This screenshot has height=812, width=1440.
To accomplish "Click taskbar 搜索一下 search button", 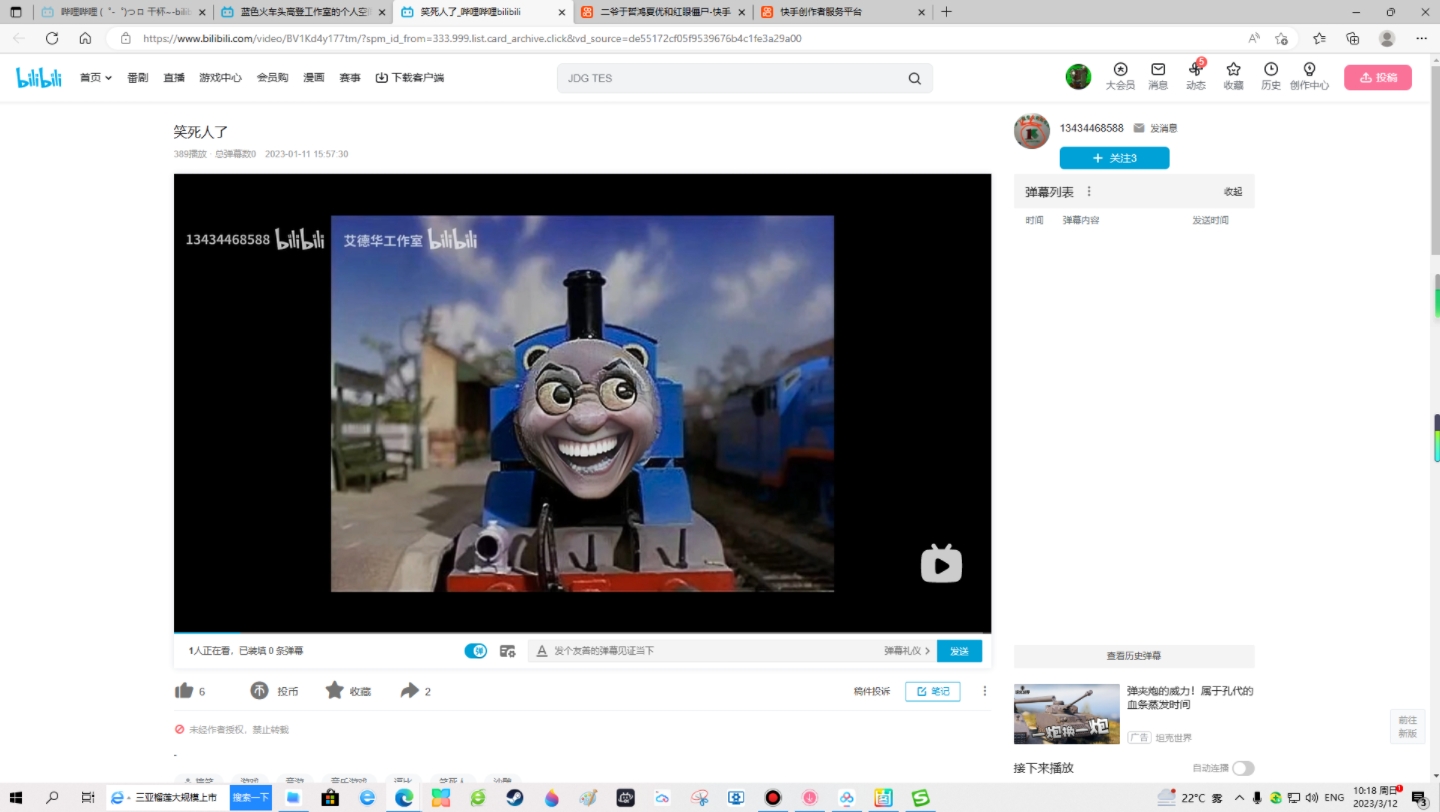I will (x=251, y=797).
